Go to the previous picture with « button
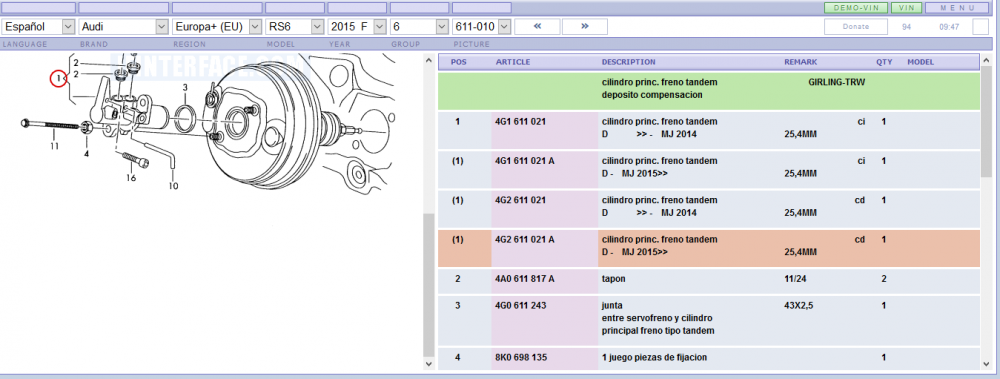Image resolution: width=1000 pixels, height=379 pixels. tap(537, 27)
